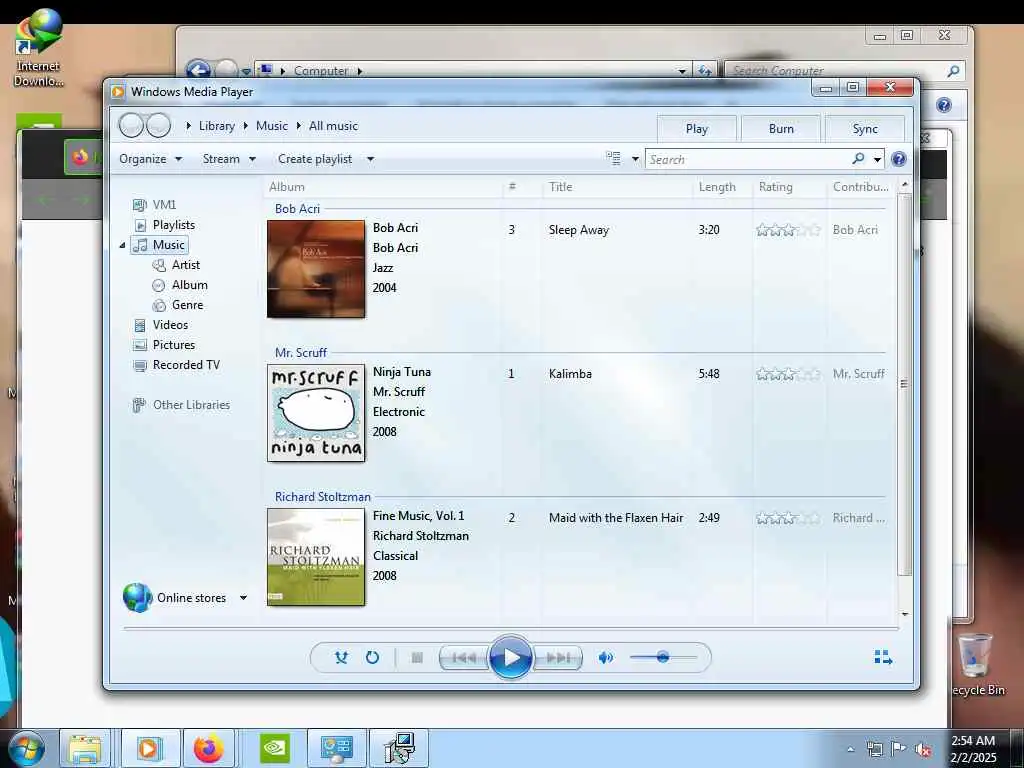This screenshot has width=1024, height=768.
Task: Click the Bob Acri album cover
Action: point(316,269)
